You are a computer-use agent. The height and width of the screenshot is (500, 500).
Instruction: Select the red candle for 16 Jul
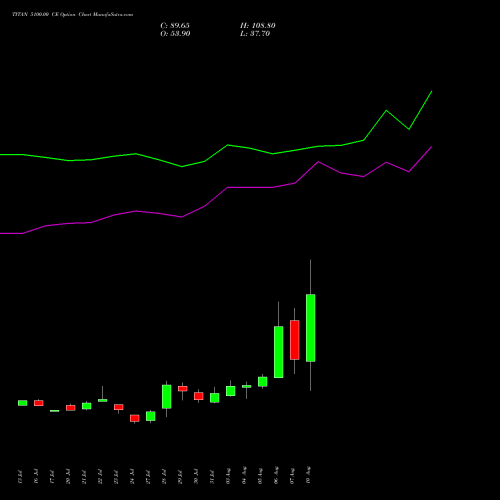point(39,403)
